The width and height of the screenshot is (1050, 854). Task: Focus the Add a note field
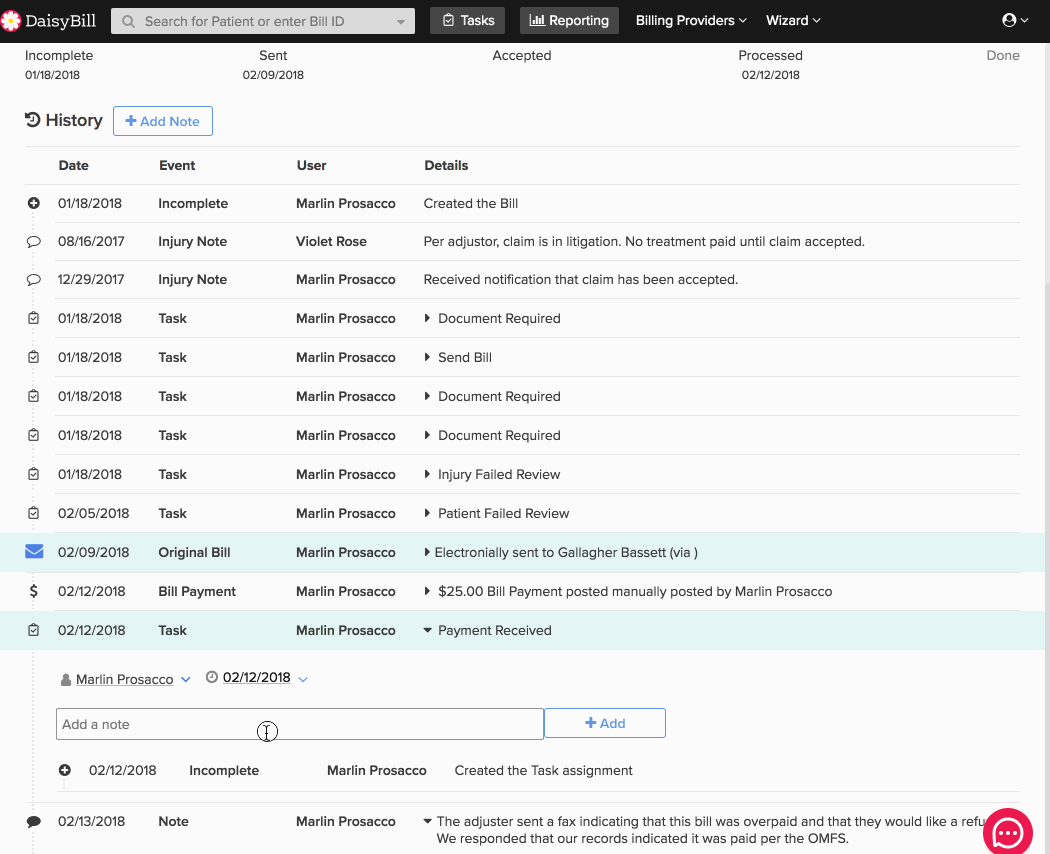(x=299, y=724)
